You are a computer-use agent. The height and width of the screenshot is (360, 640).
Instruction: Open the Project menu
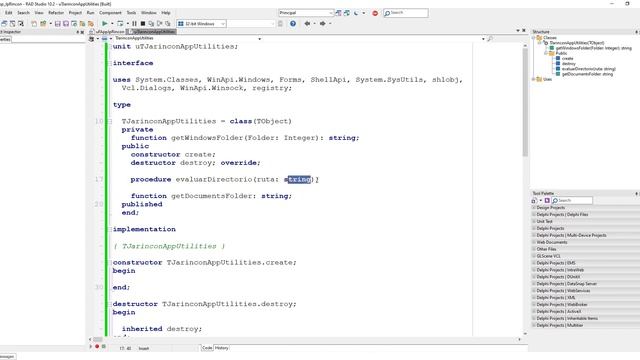75,13
